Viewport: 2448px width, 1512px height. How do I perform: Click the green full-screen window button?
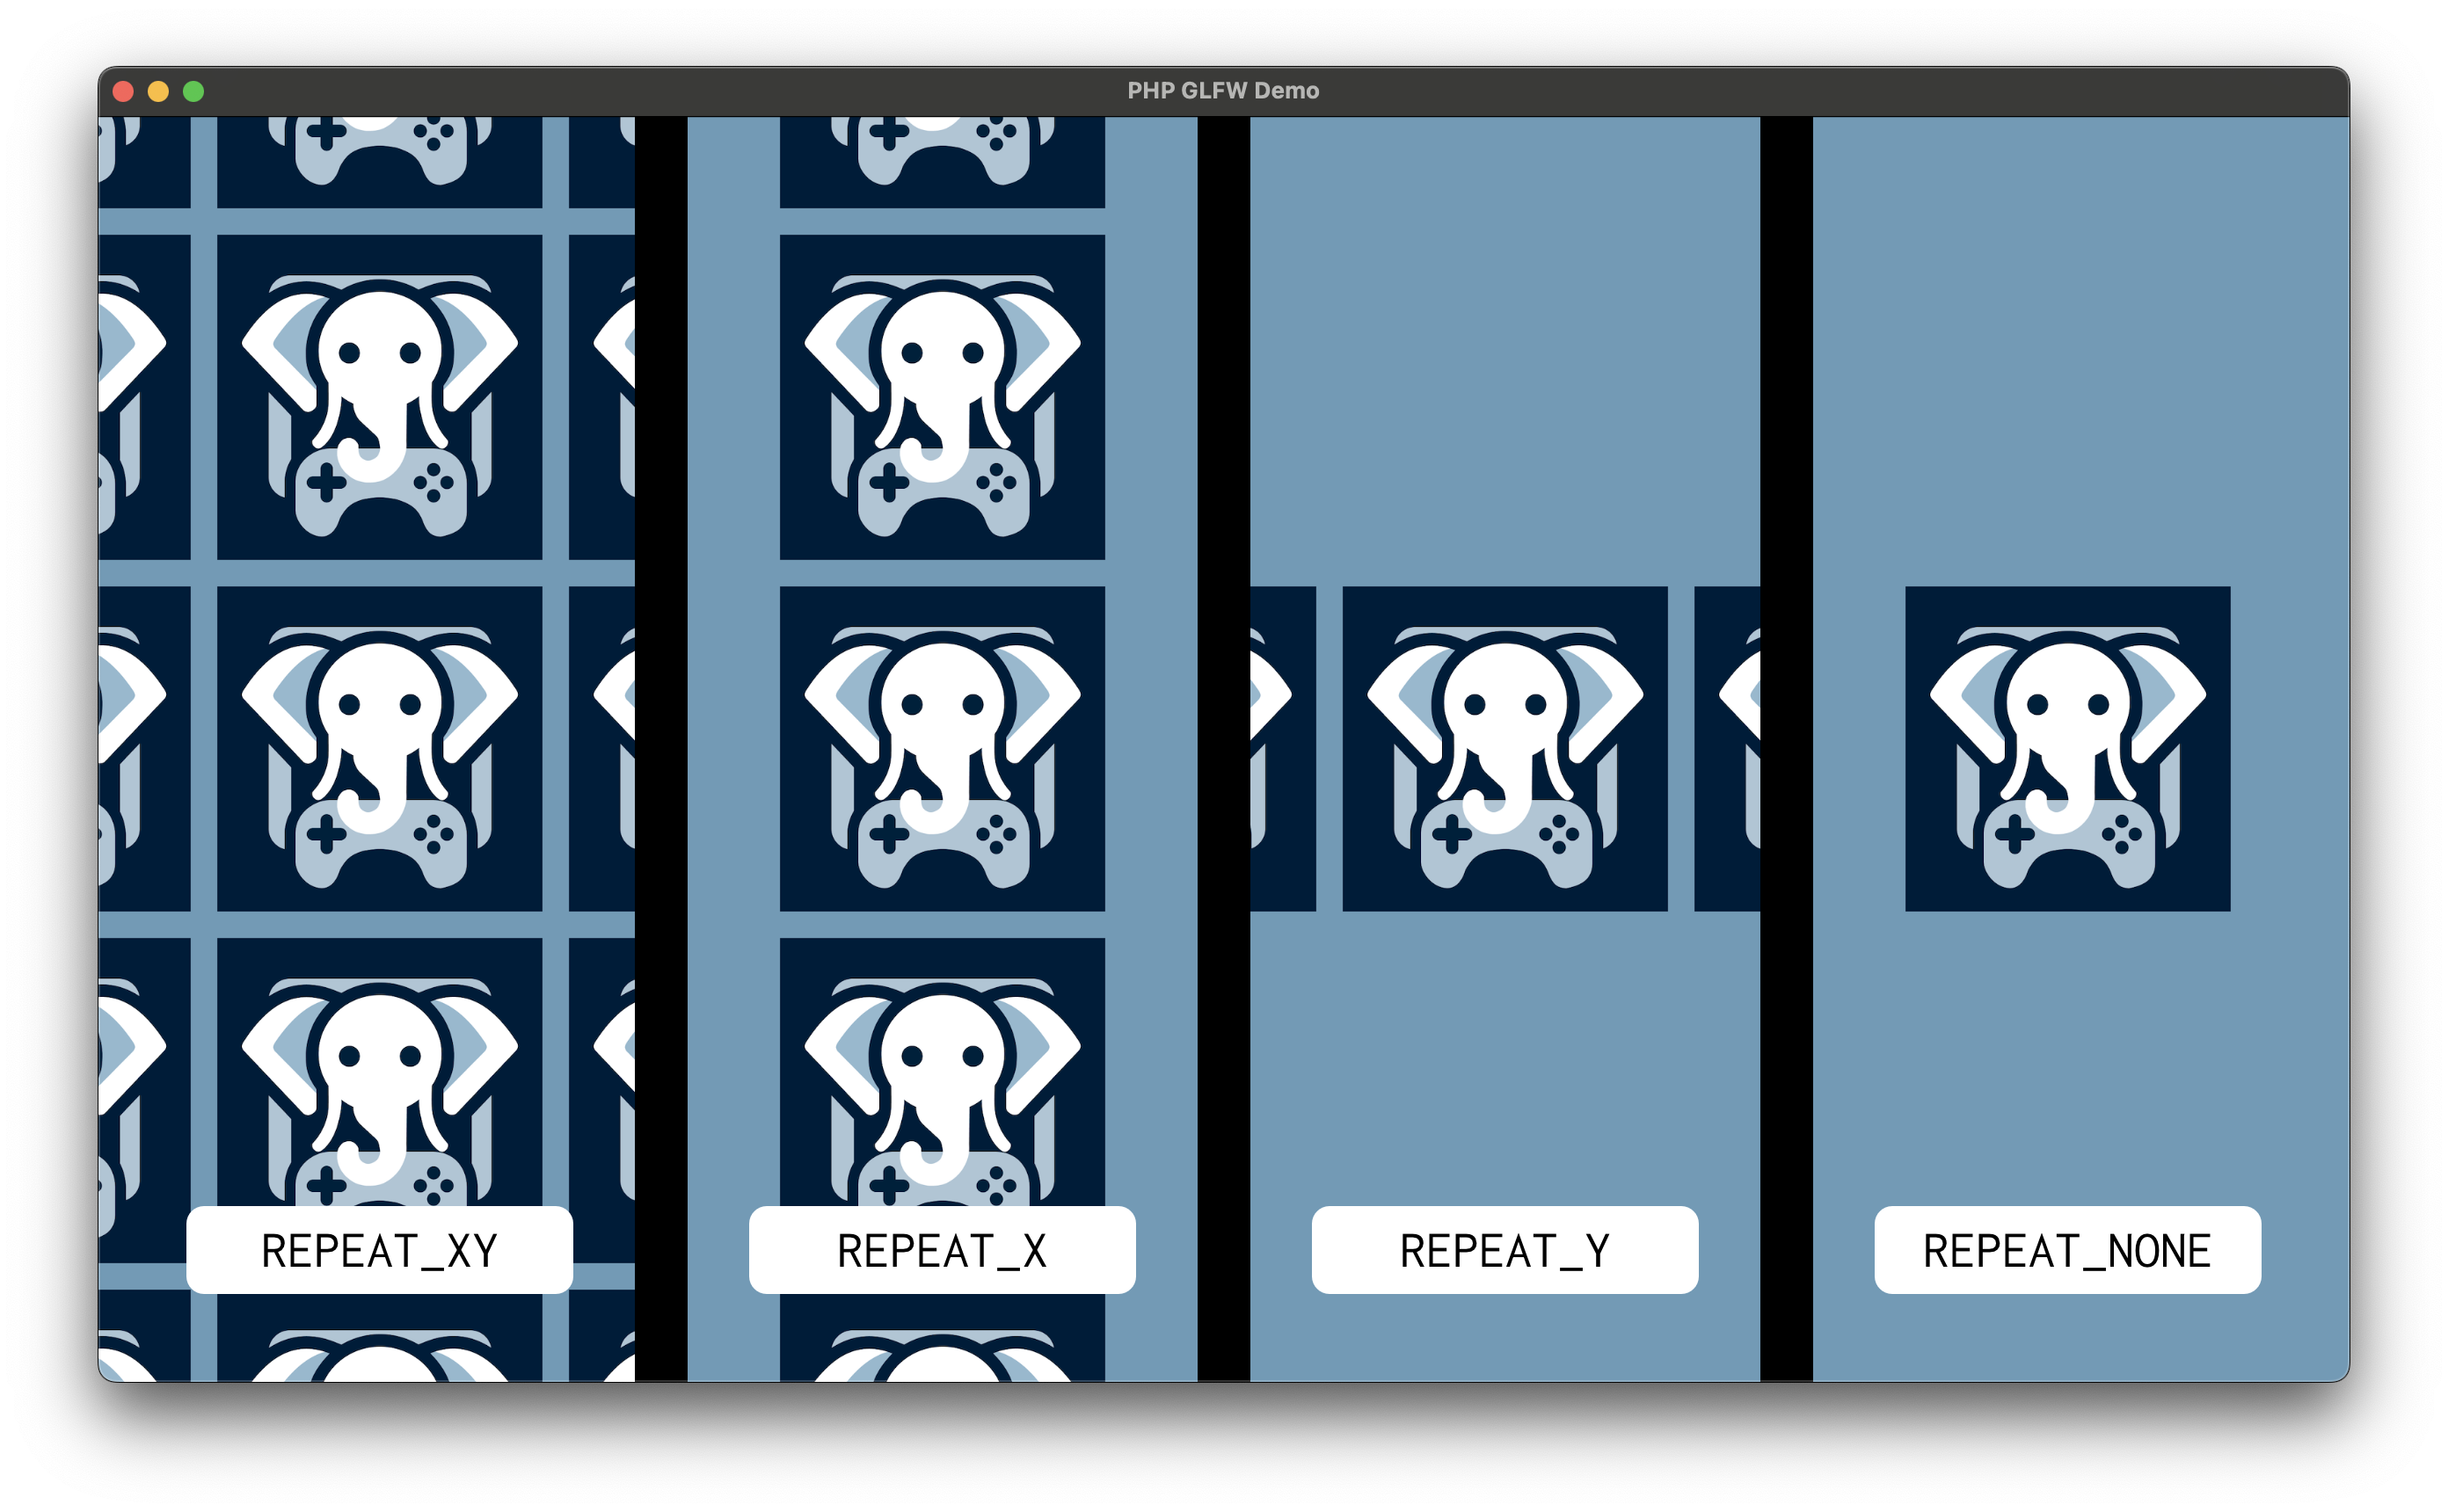coord(194,91)
